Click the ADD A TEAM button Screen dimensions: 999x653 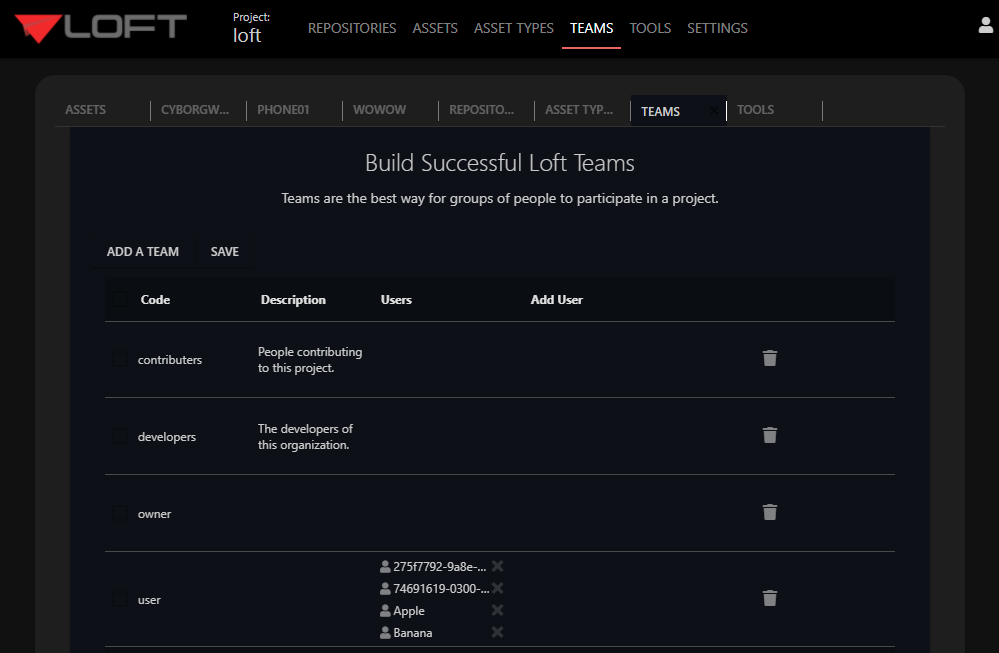click(x=143, y=251)
